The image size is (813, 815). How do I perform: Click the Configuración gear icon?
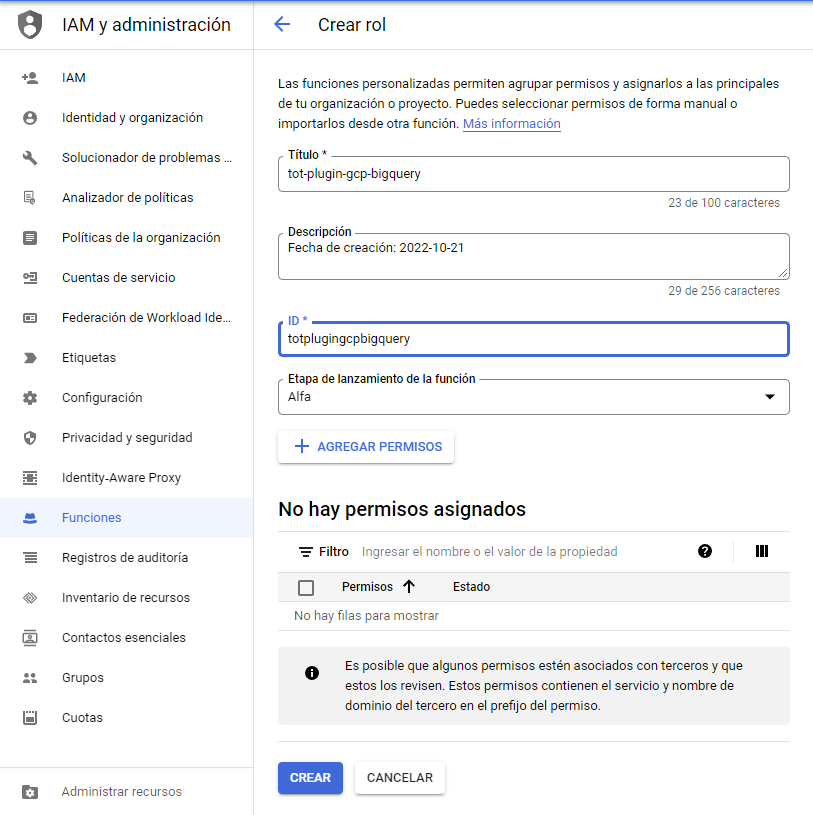click(30, 398)
